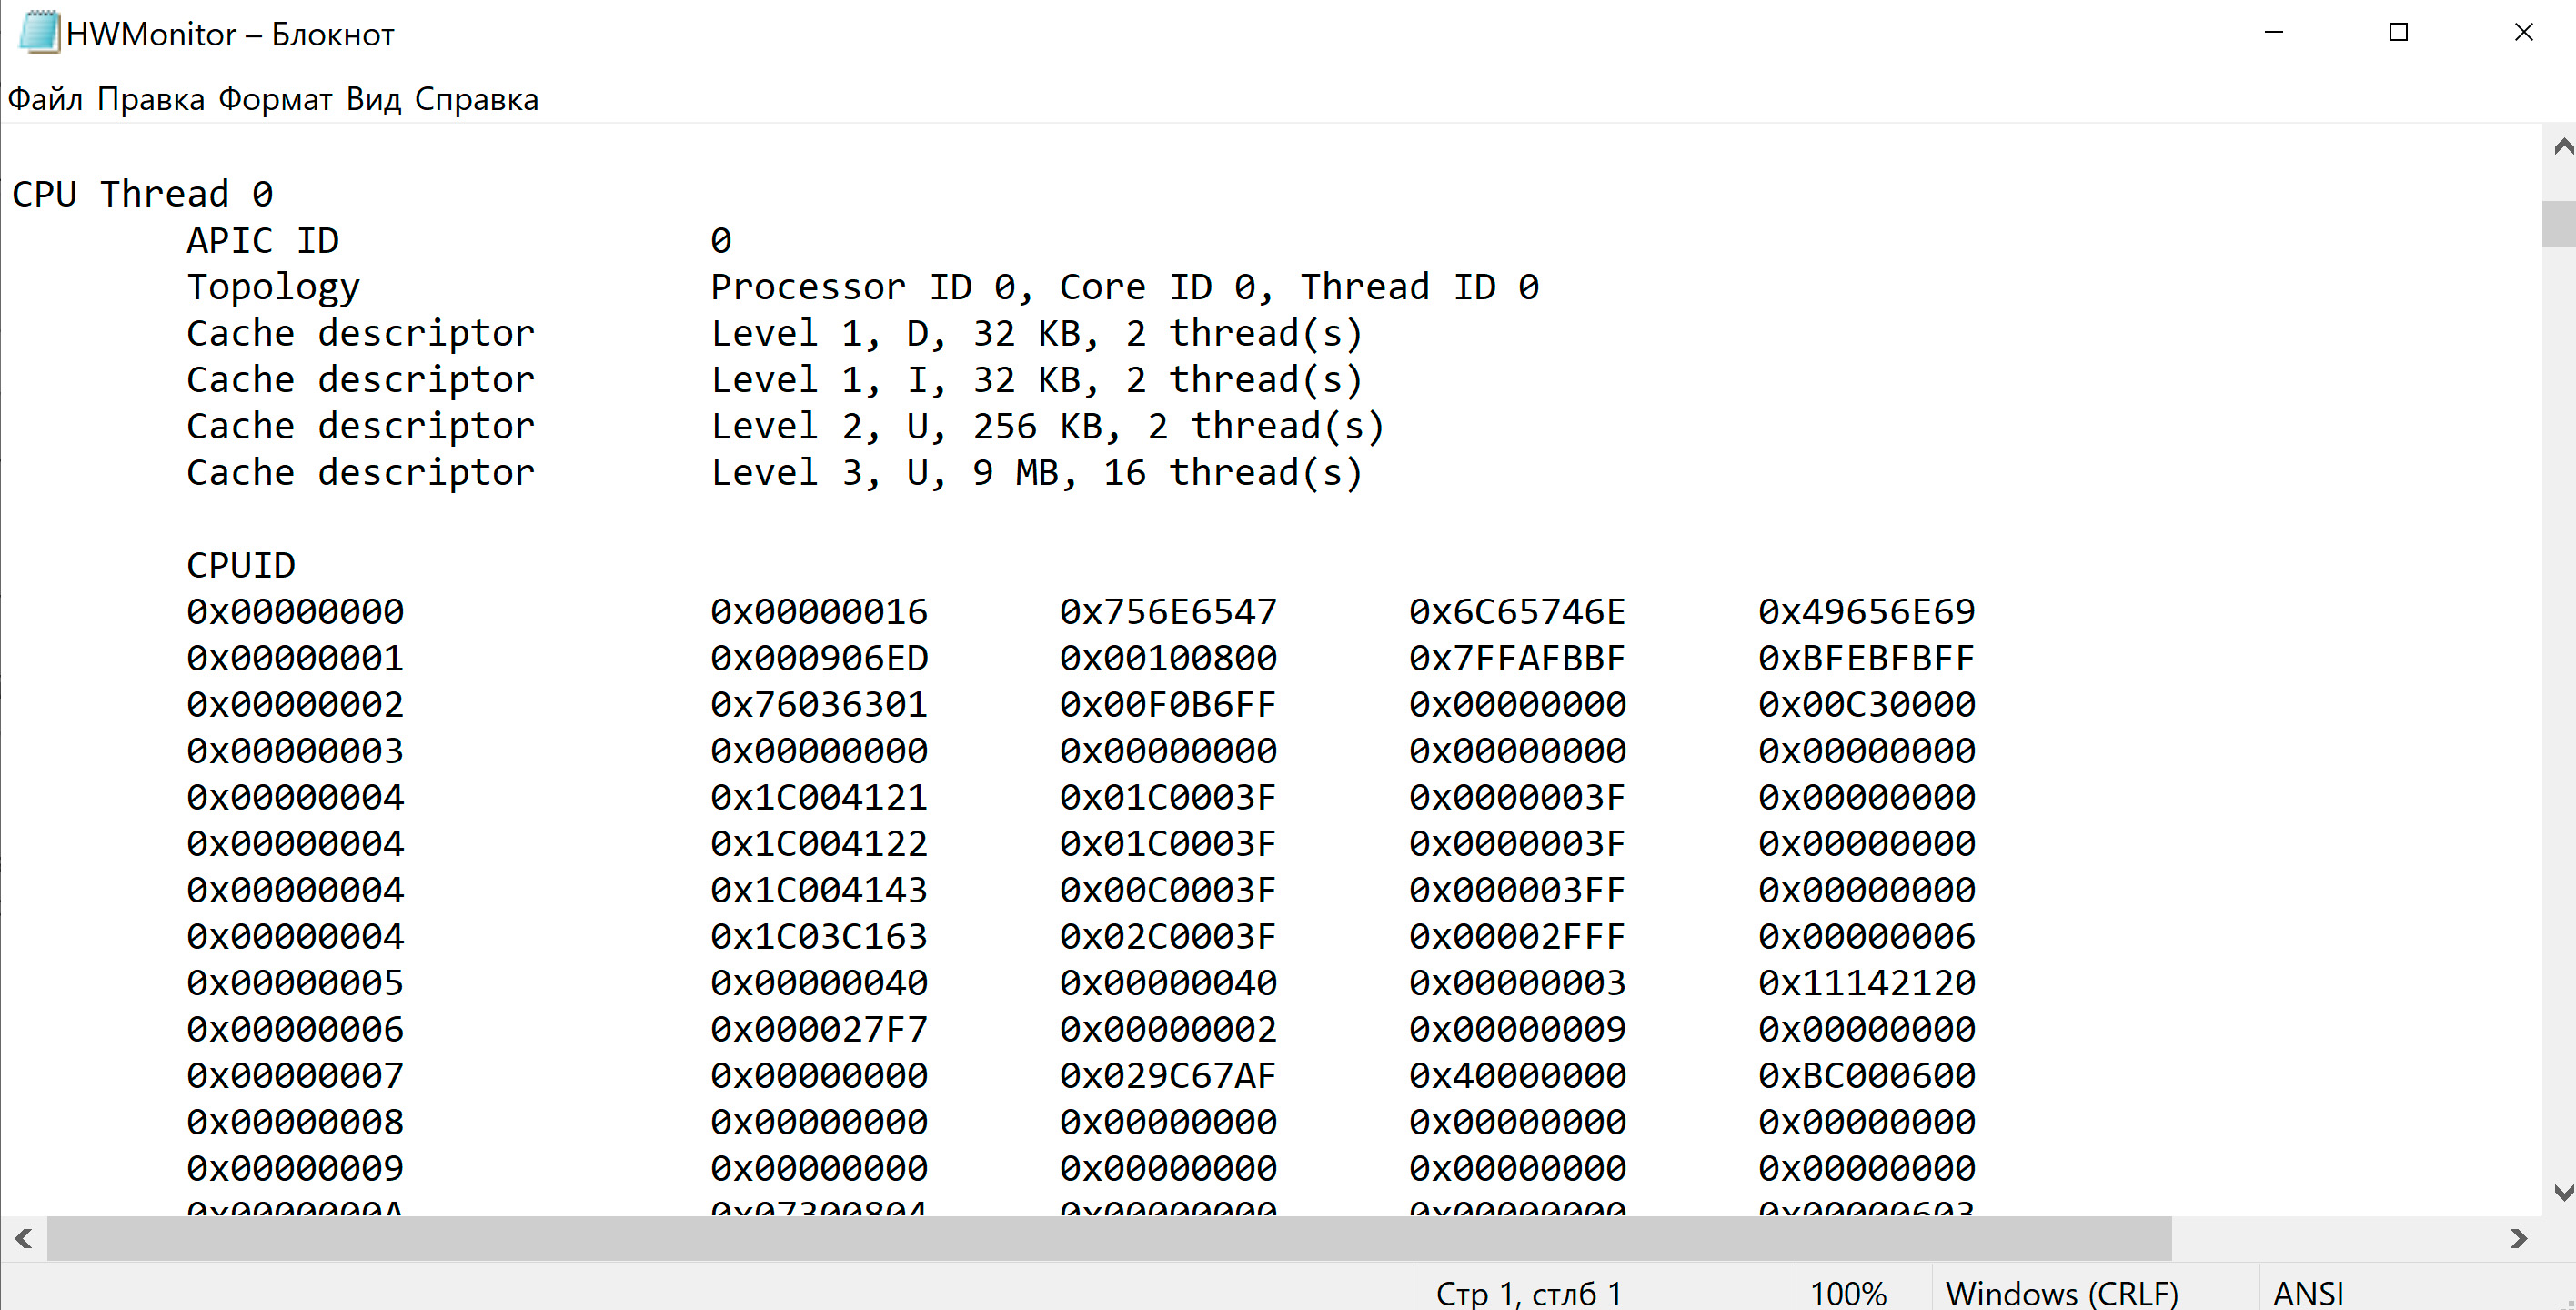
Task: Click the 100% zoom status indicator
Action: [x=1848, y=1293]
